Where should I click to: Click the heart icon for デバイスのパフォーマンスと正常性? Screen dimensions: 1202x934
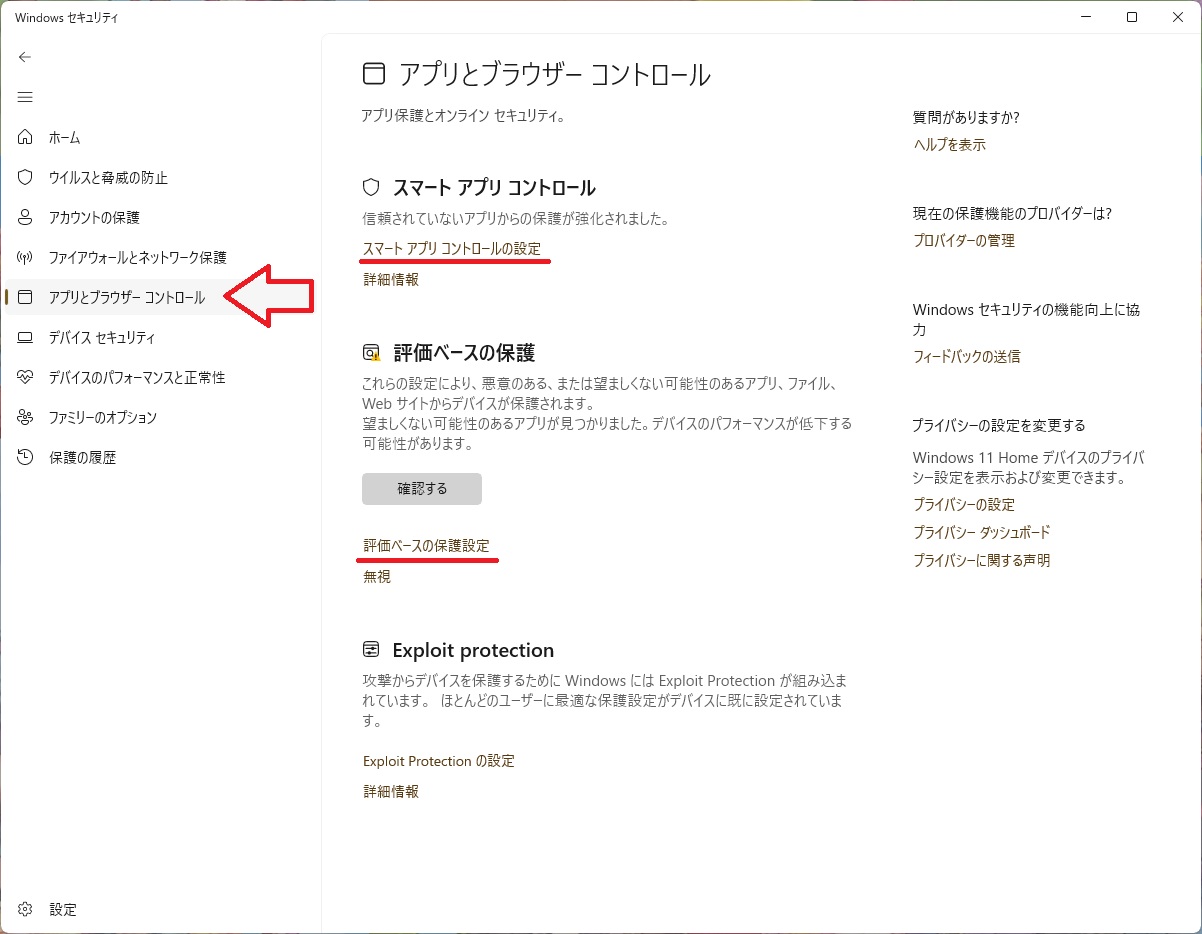[x=26, y=377]
